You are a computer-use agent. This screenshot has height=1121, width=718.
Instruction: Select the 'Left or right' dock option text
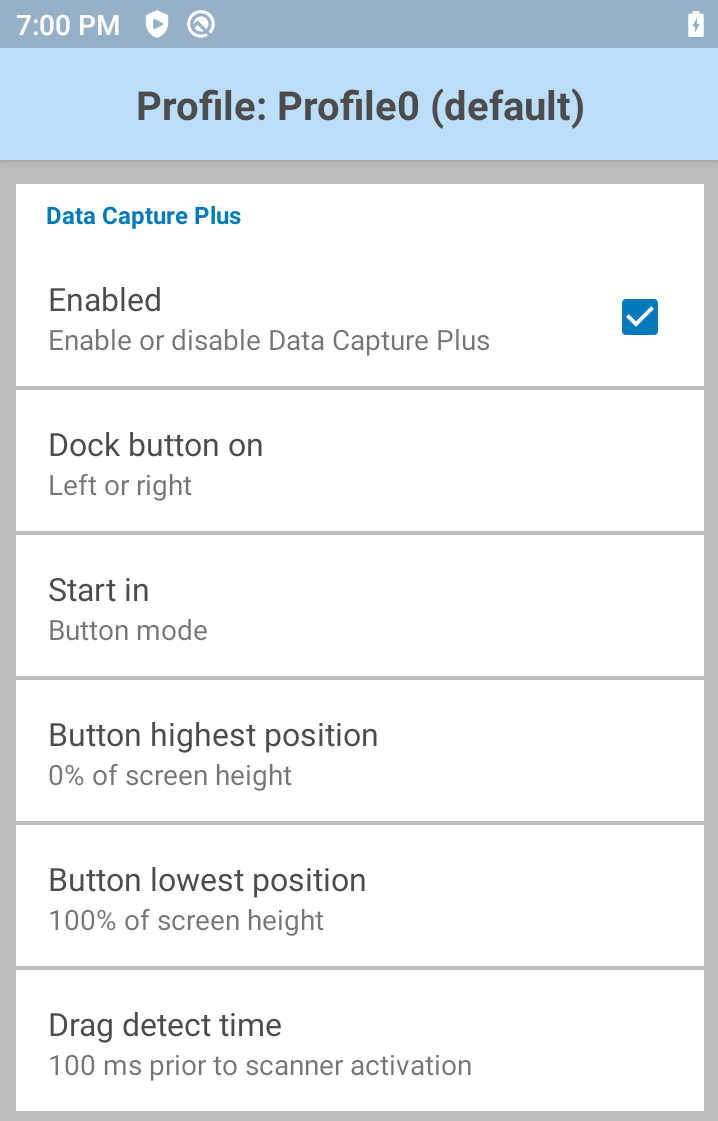pyautogui.click(x=120, y=486)
